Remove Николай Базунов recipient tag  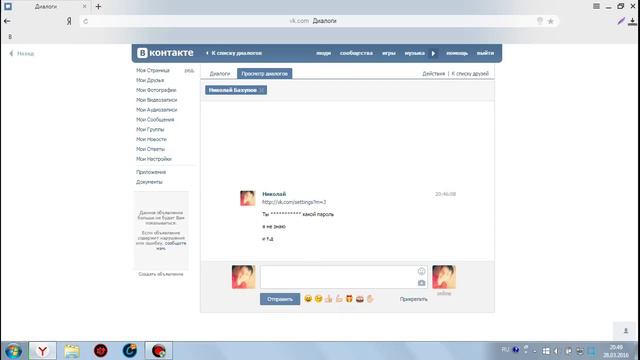pyautogui.click(x=262, y=90)
